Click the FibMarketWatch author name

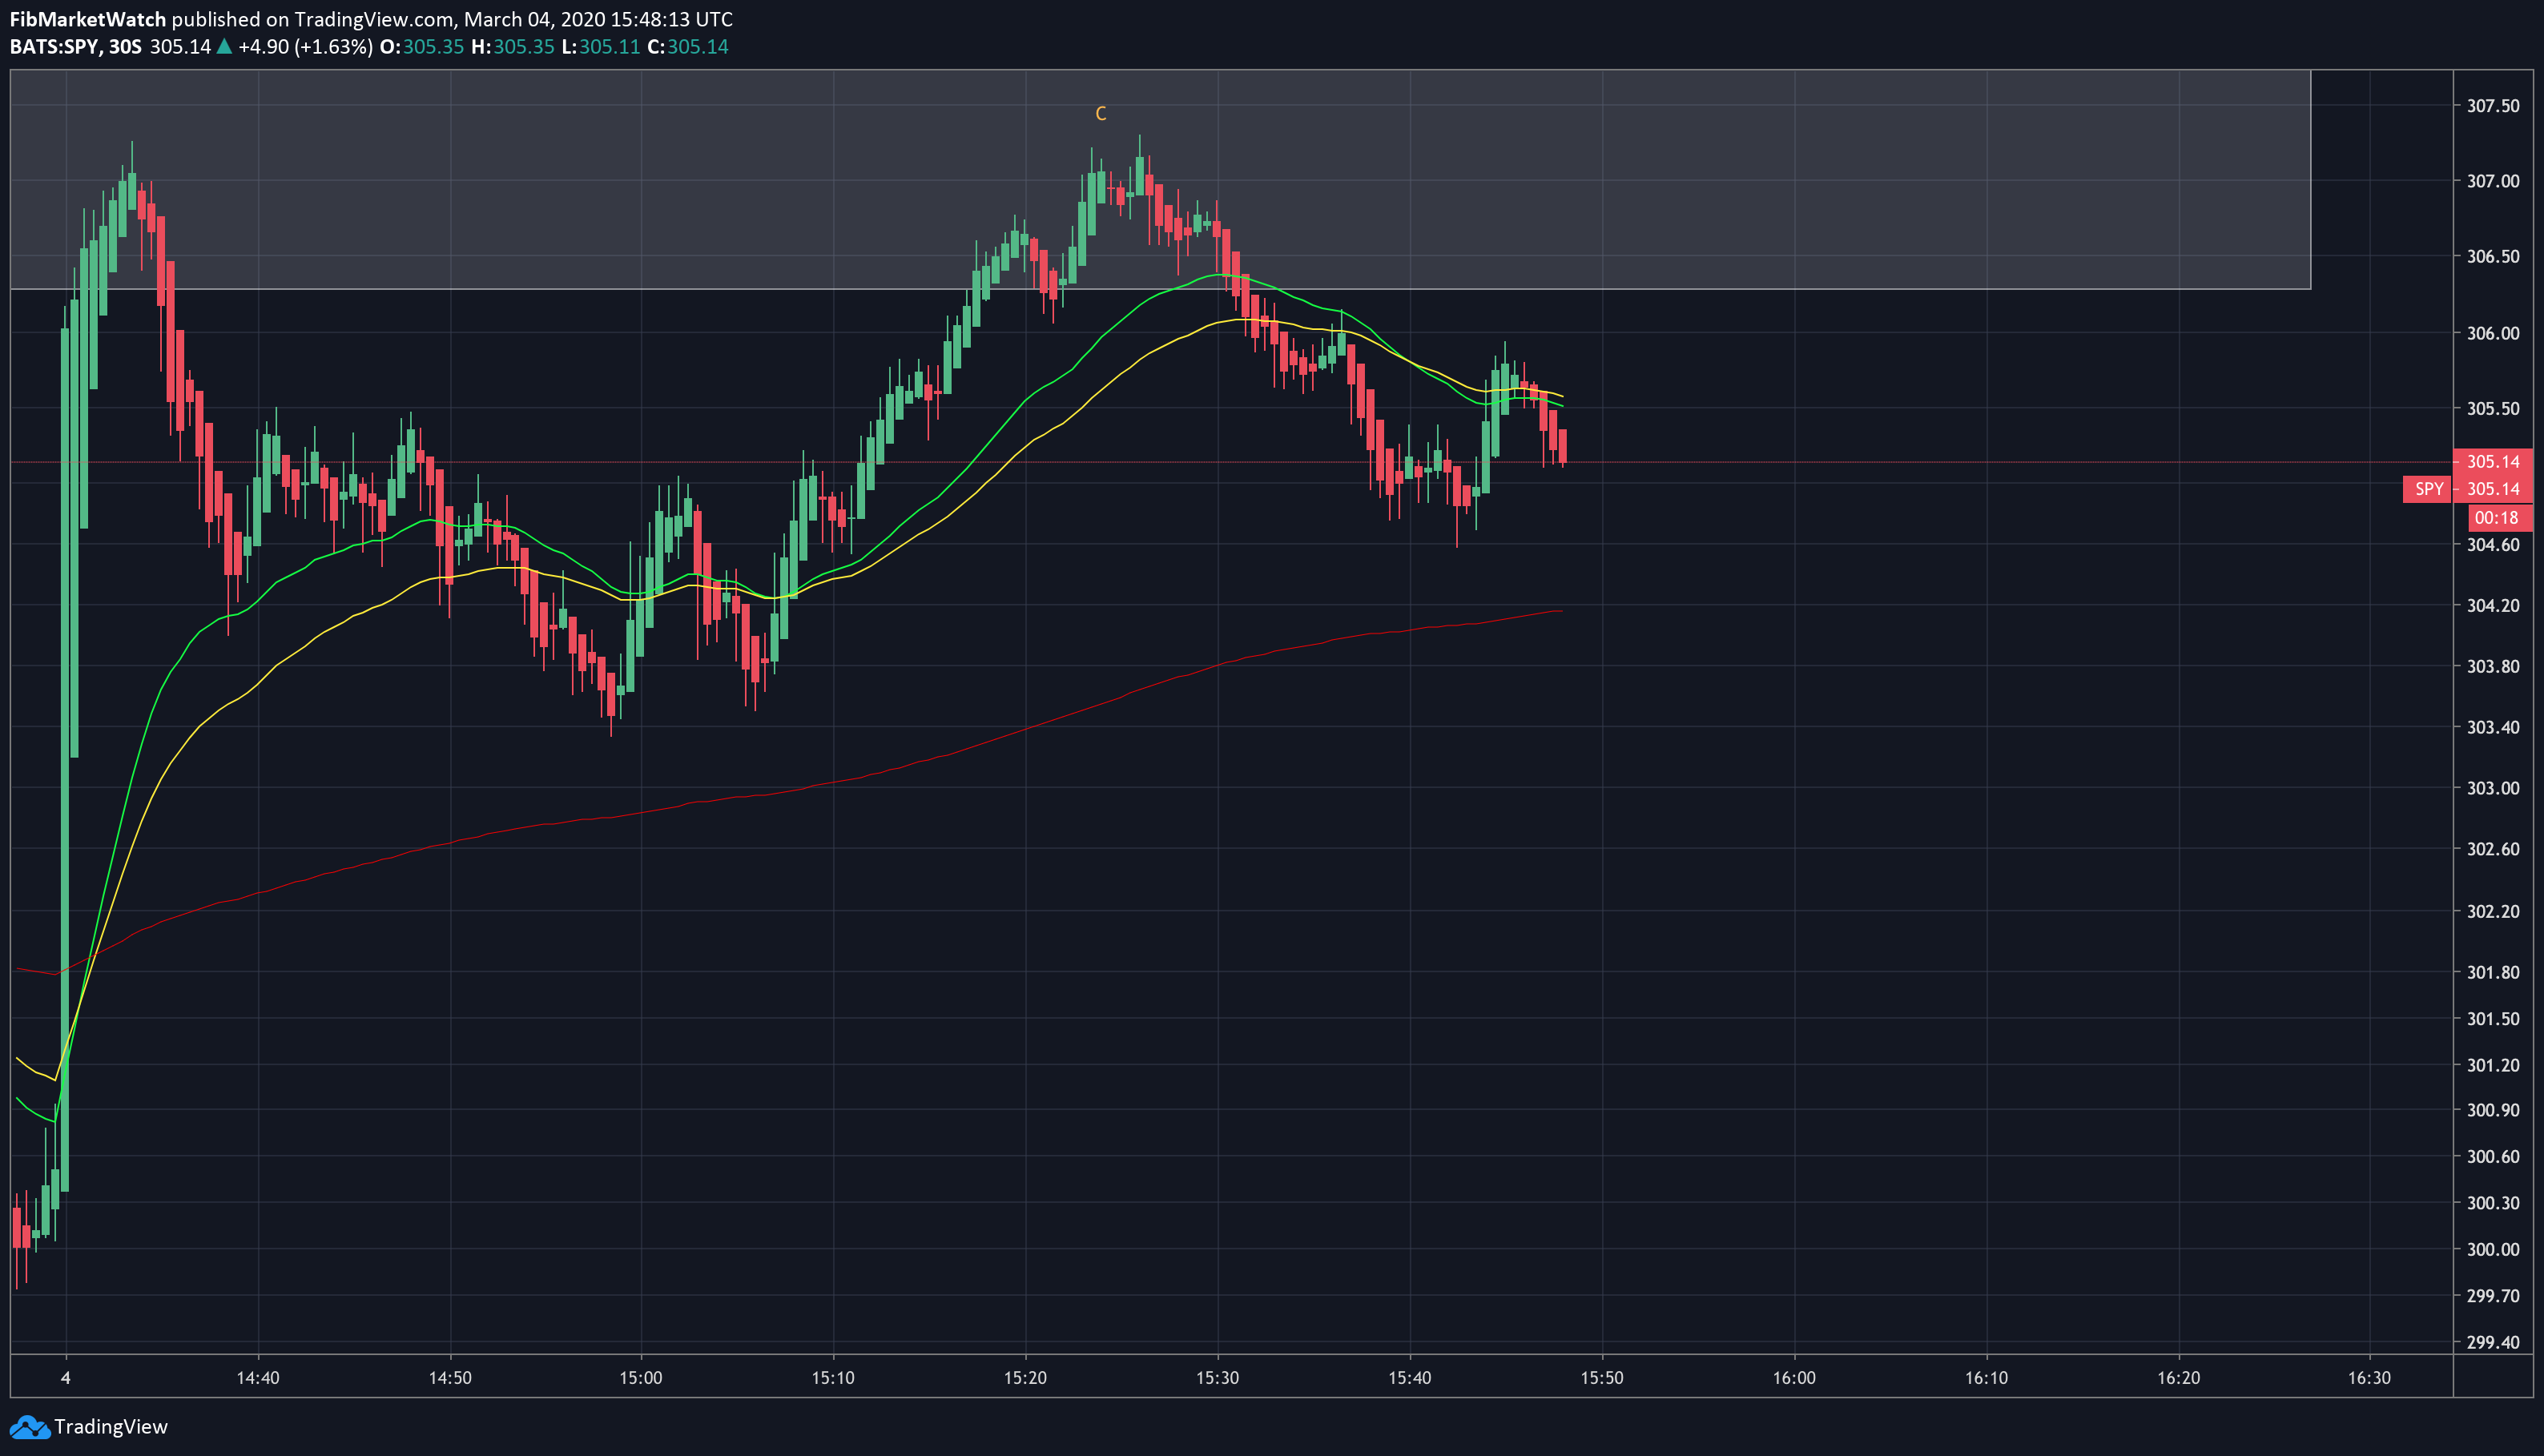pyautogui.click(x=88, y=19)
